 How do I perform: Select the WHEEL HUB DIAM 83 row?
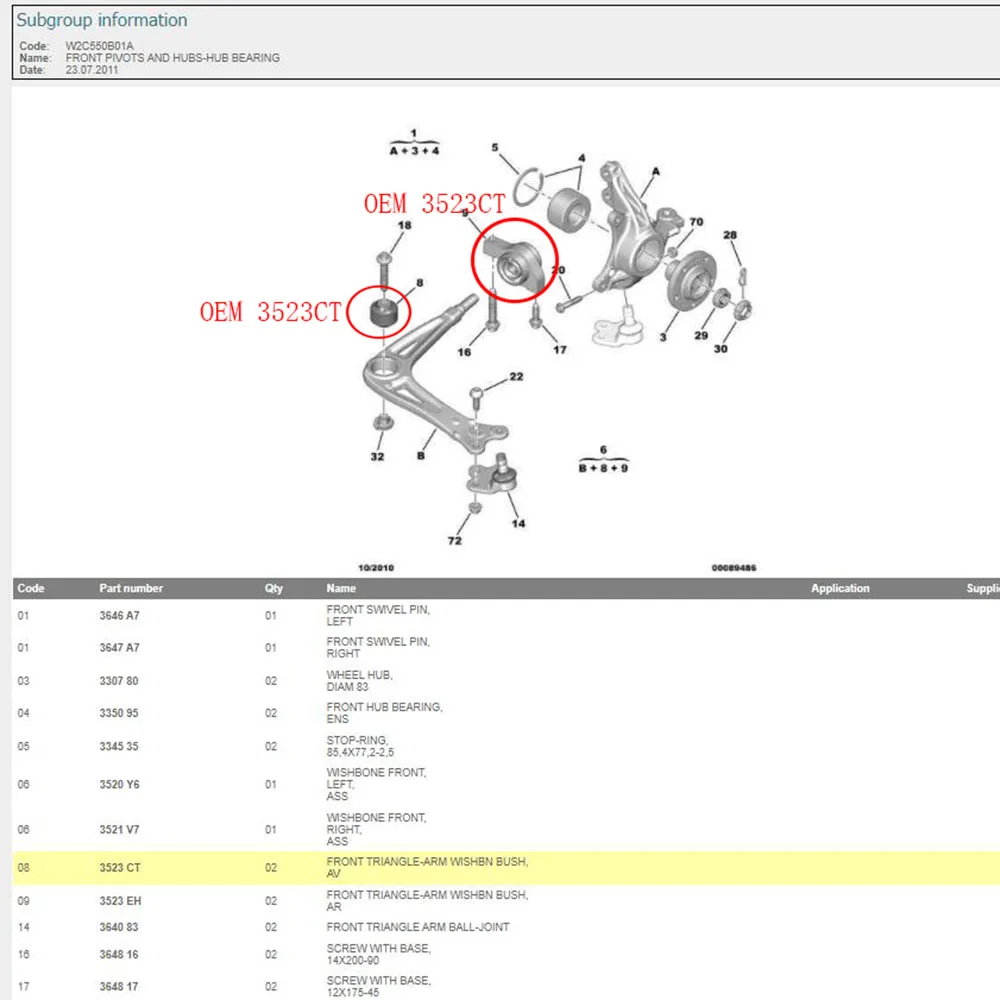click(506, 680)
